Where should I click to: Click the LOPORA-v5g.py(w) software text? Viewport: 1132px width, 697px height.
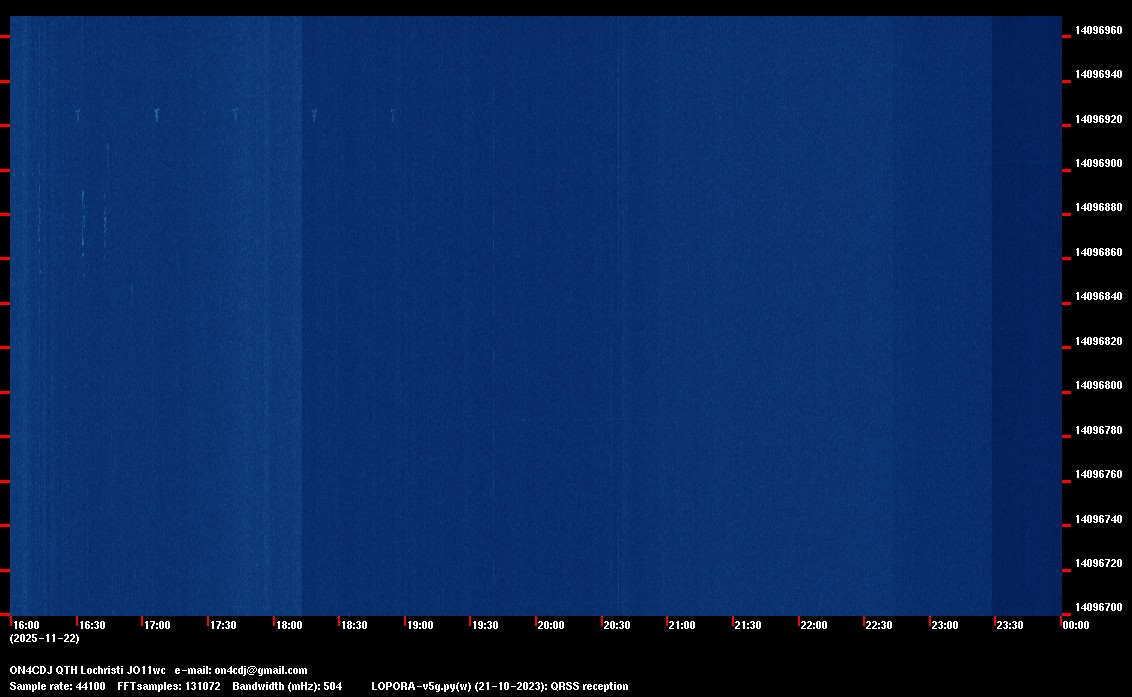tap(421, 686)
